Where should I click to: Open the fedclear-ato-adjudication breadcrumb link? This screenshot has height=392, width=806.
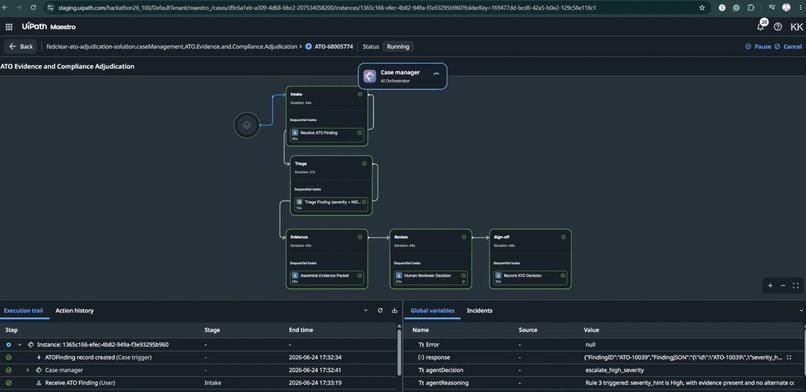tap(172, 46)
